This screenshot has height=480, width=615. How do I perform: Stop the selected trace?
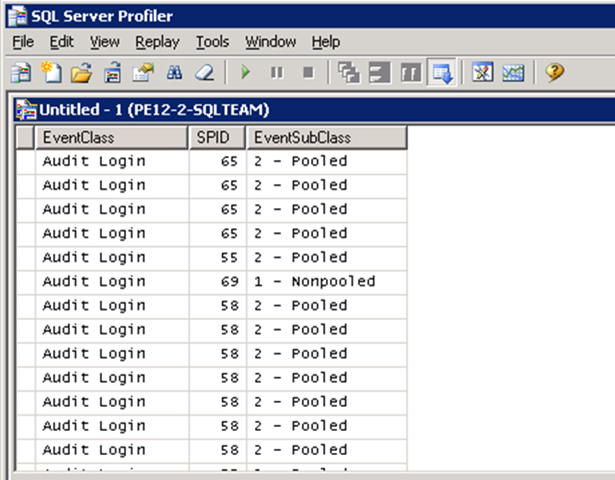[x=307, y=73]
